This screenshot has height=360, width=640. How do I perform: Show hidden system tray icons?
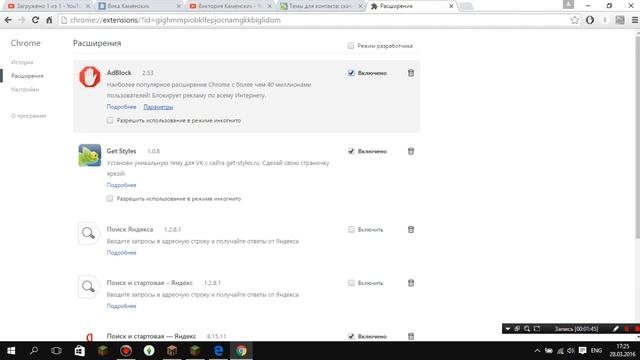click(537, 351)
